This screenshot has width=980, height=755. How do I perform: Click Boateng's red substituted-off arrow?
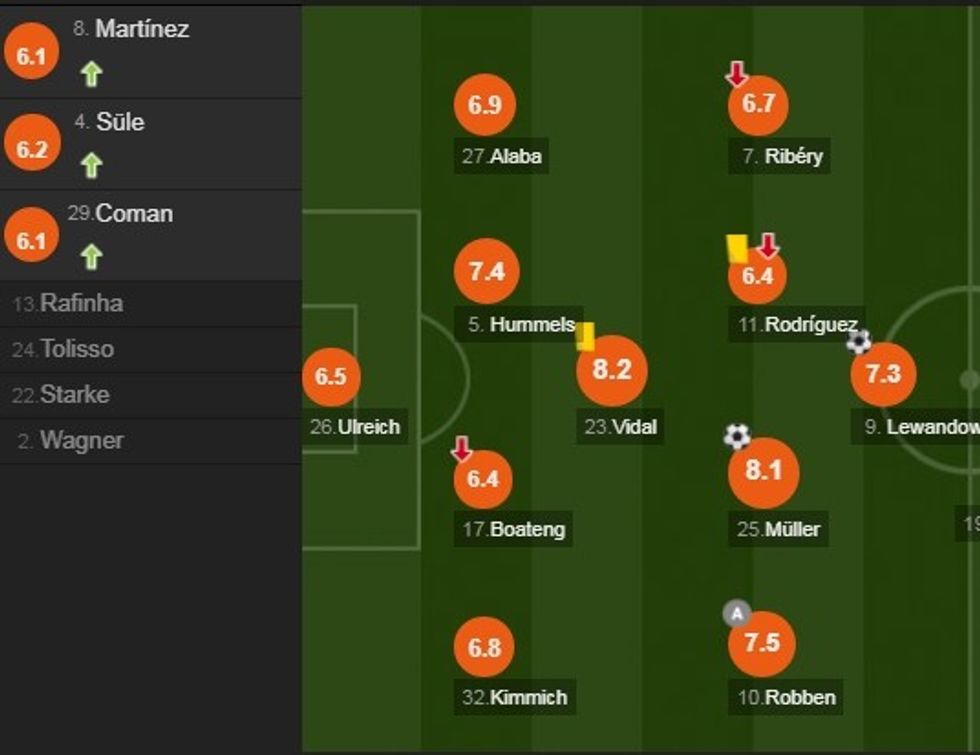coord(461,449)
